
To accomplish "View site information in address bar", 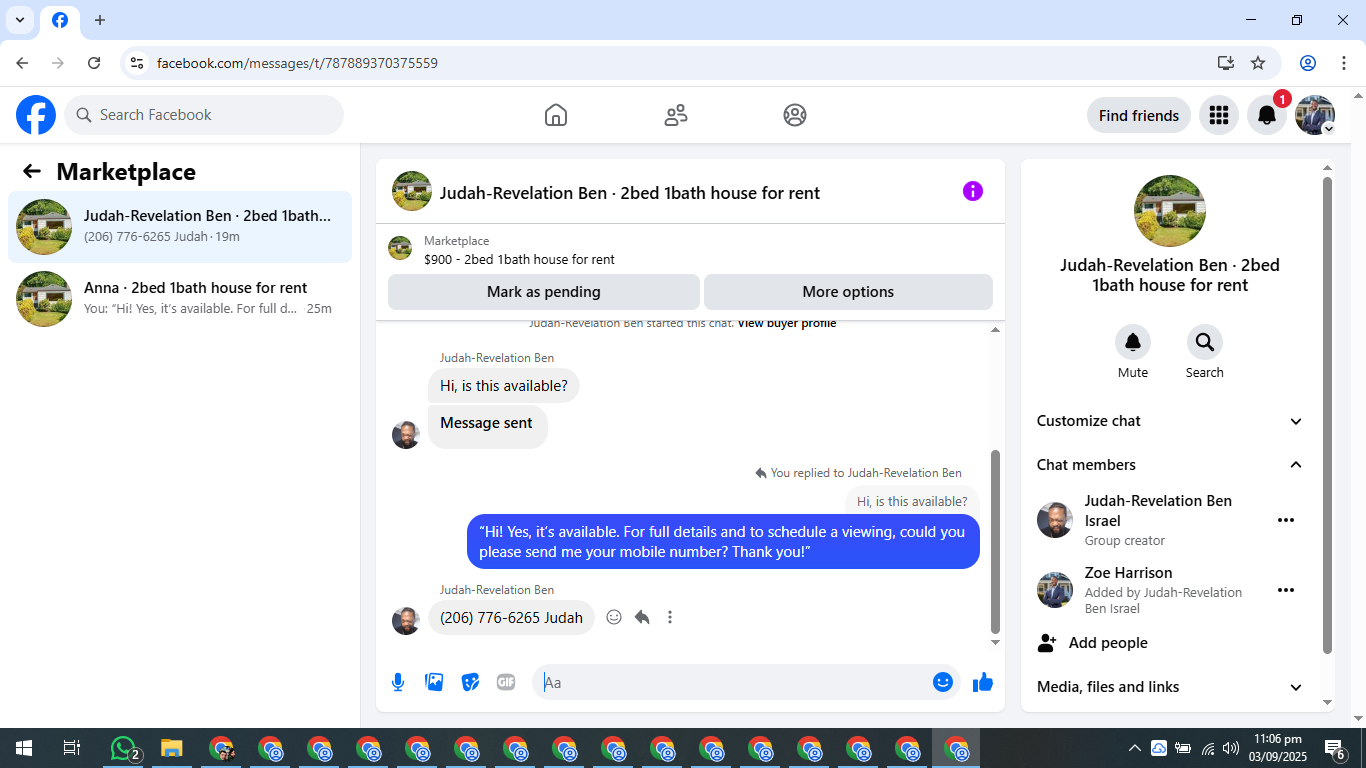I will [x=137, y=63].
